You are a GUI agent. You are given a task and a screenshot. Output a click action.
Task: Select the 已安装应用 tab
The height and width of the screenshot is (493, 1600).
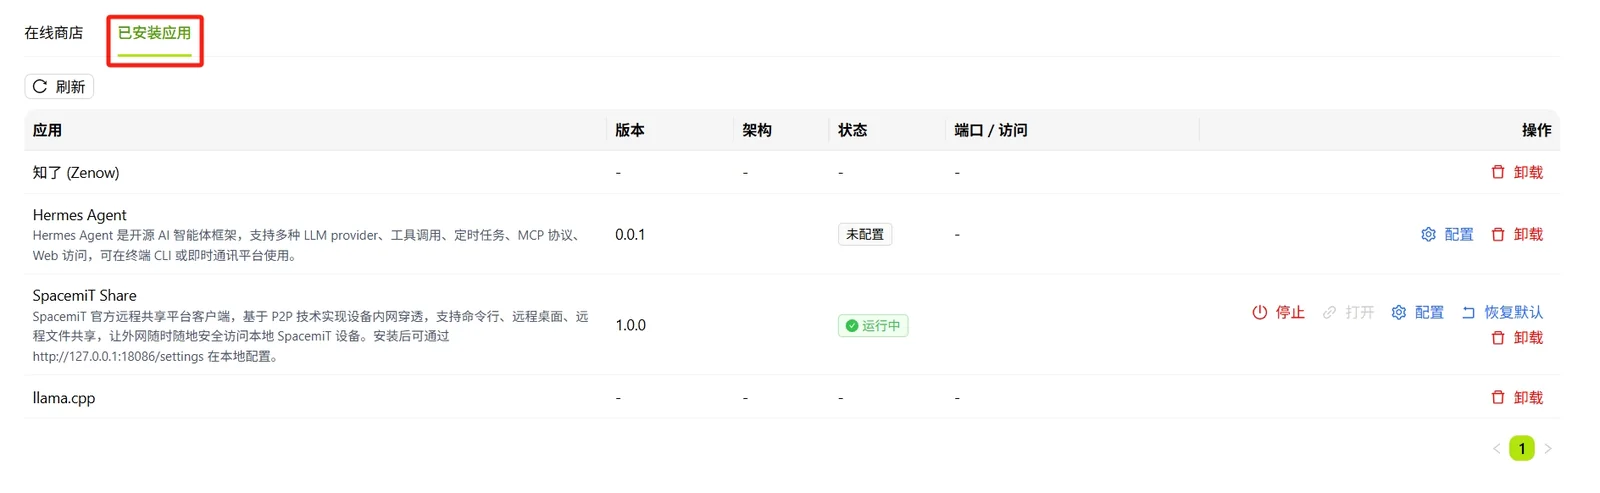coord(155,33)
